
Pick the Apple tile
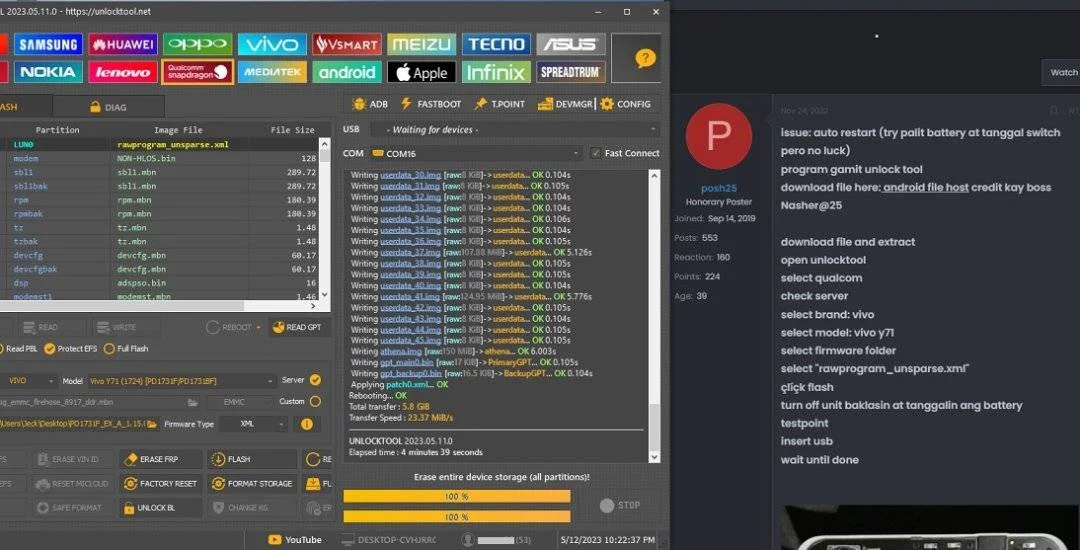422,72
